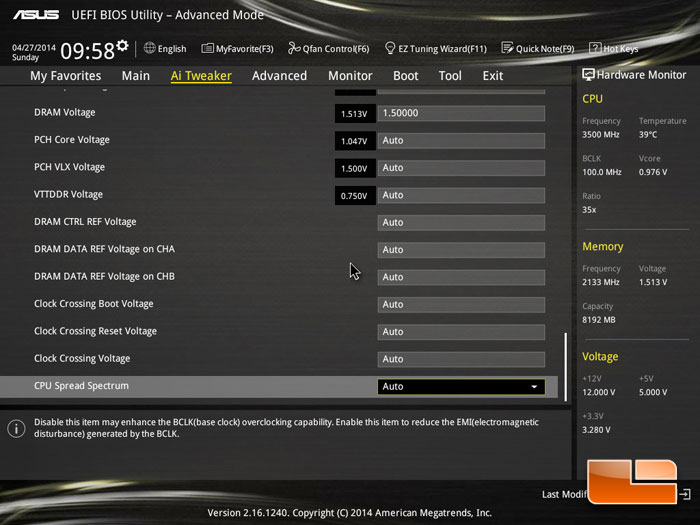
Task: Click the memory frequency 2133 MHz value
Action: (x=601, y=282)
